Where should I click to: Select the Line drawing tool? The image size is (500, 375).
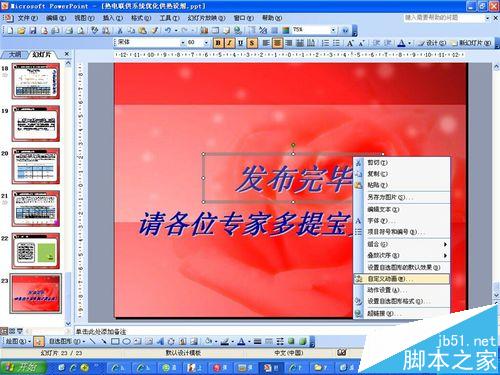tap(93, 341)
